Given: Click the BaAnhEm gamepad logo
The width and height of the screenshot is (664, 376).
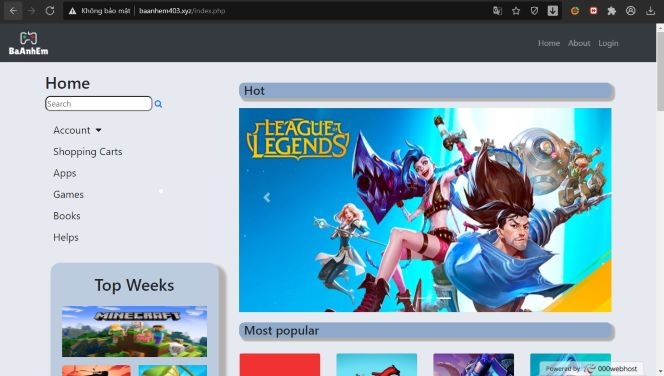Looking at the screenshot, I should tap(28, 43).
